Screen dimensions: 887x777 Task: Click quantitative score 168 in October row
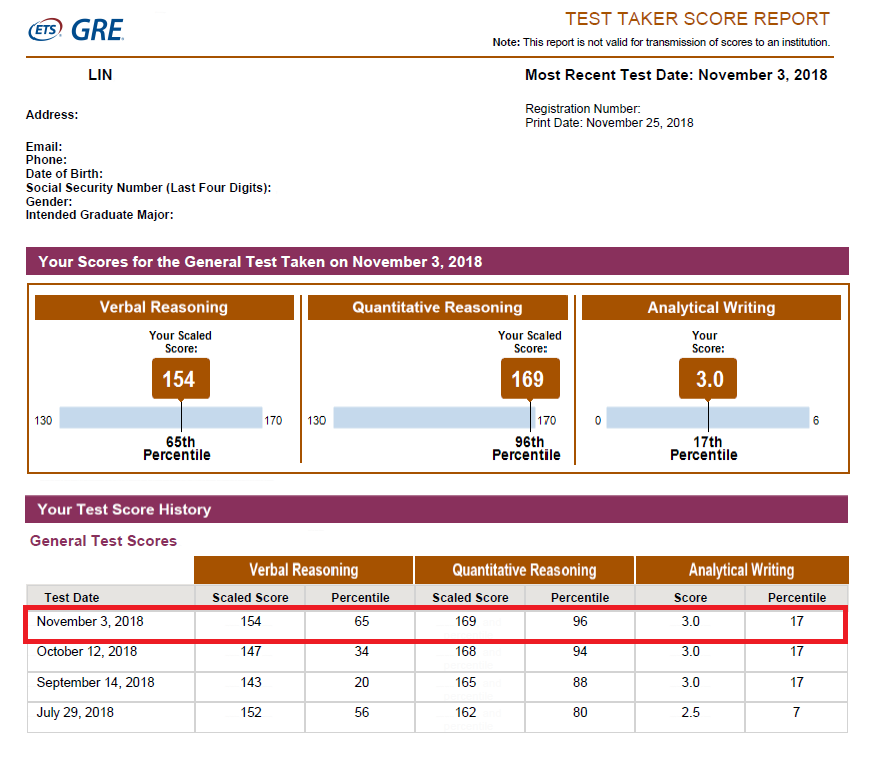(x=466, y=651)
